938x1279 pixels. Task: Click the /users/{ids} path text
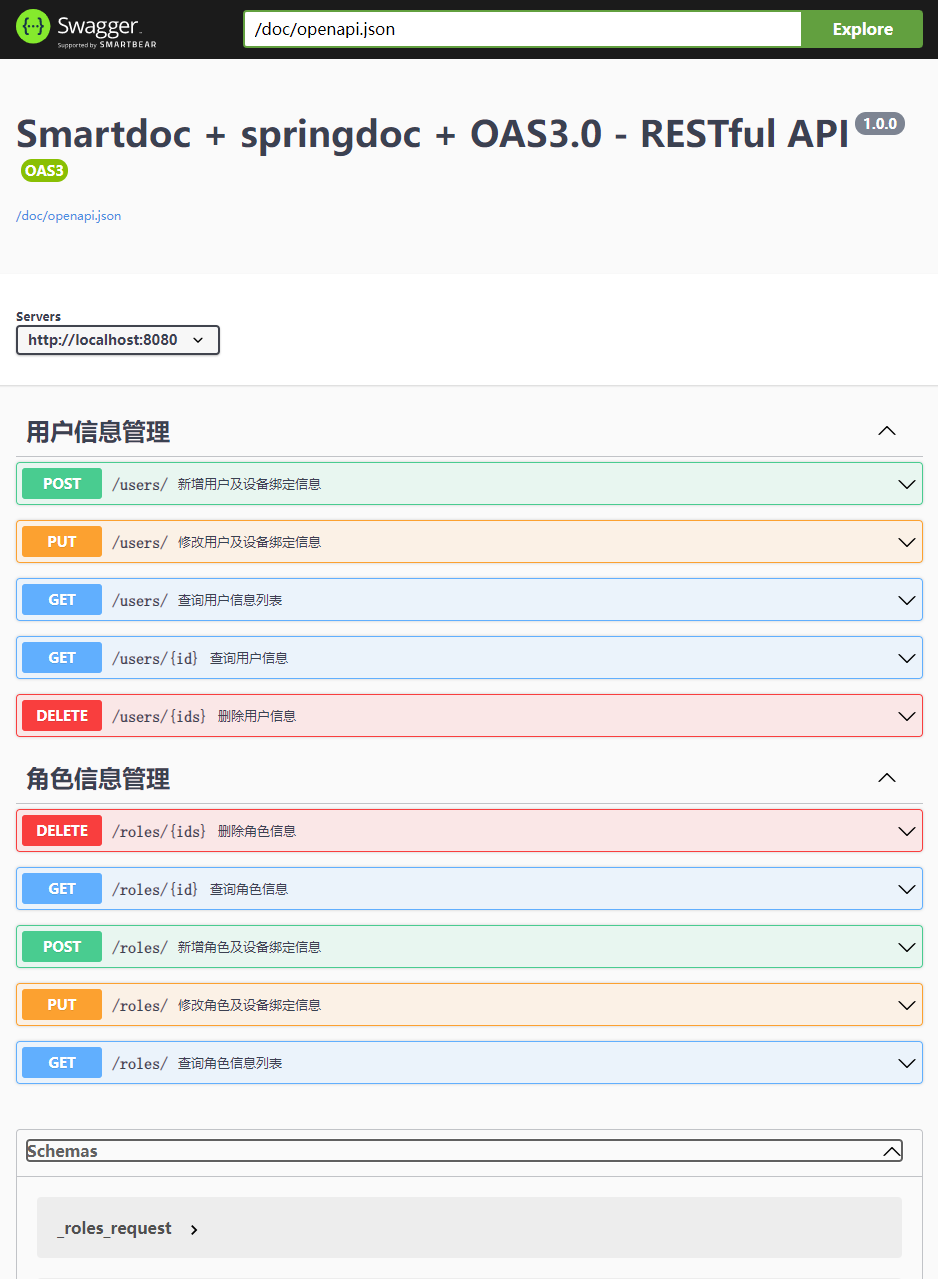pyautogui.click(x=159, y=716)
